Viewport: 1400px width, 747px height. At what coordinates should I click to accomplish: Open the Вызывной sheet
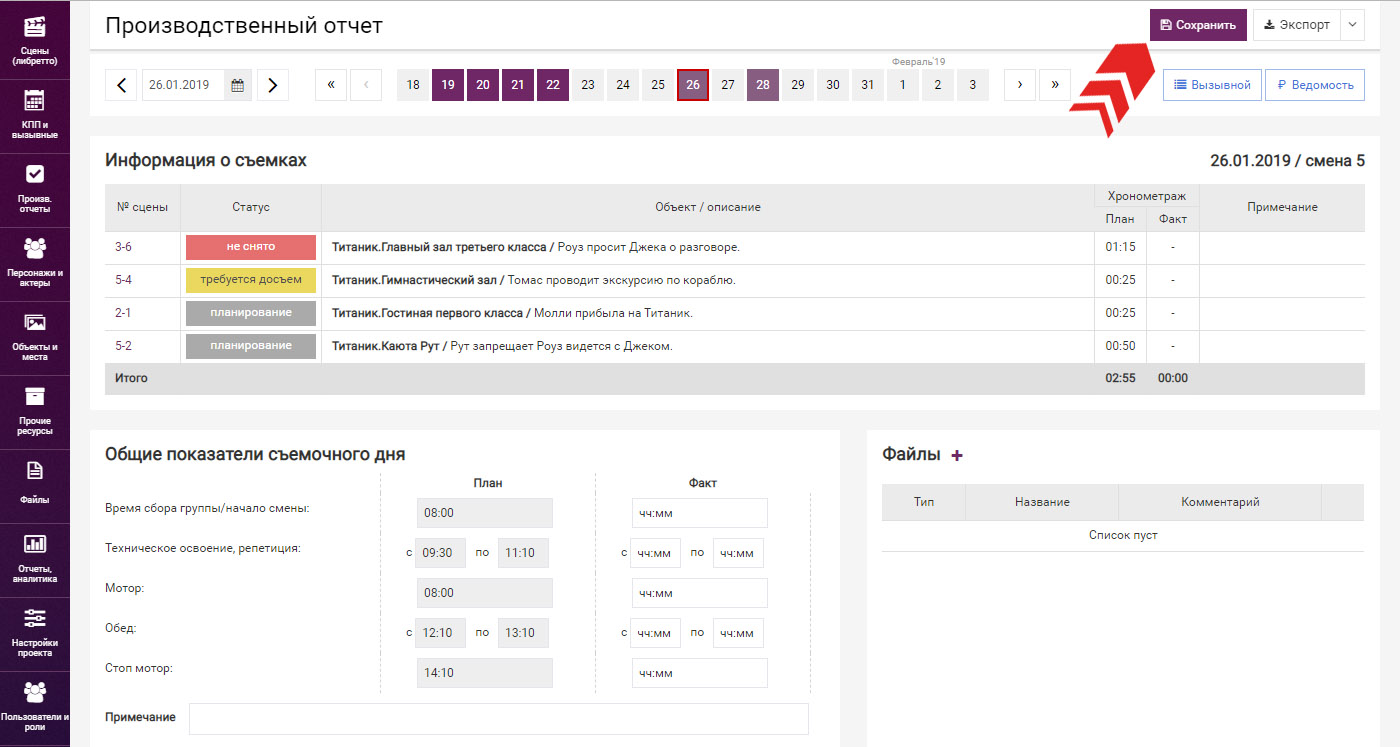click(1211, 85)
